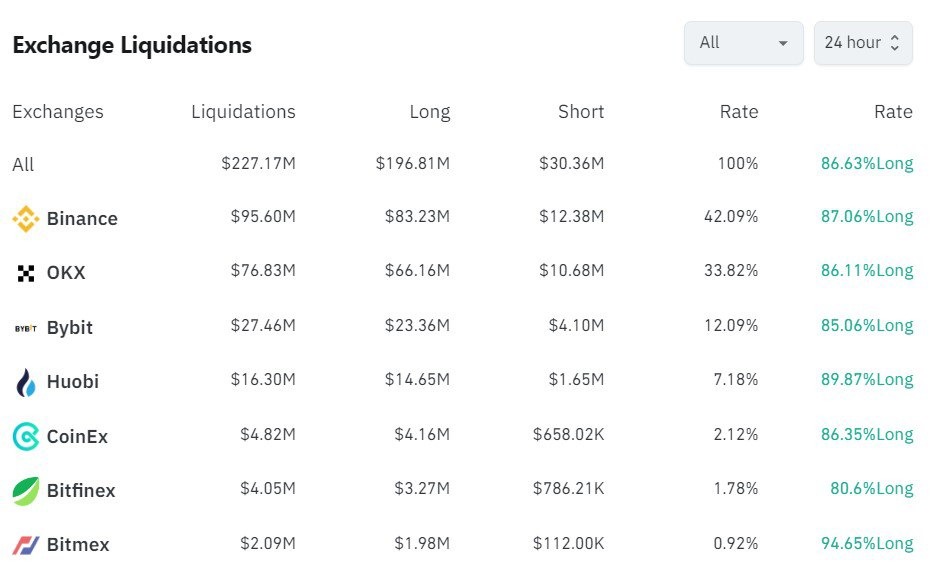Click the CoinEx logo icon
This screenshot has height=570, width=932.
(x=25, y=436)
